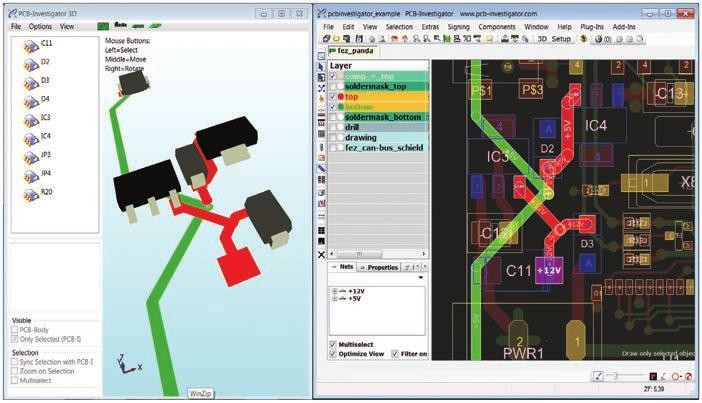Select the JP4 component in the 3D list
702x403 pixels.
click(37, 175)
